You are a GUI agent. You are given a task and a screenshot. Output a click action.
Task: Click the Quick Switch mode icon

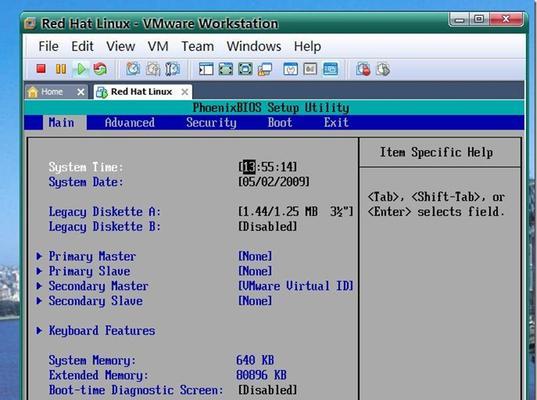(226, 69)
